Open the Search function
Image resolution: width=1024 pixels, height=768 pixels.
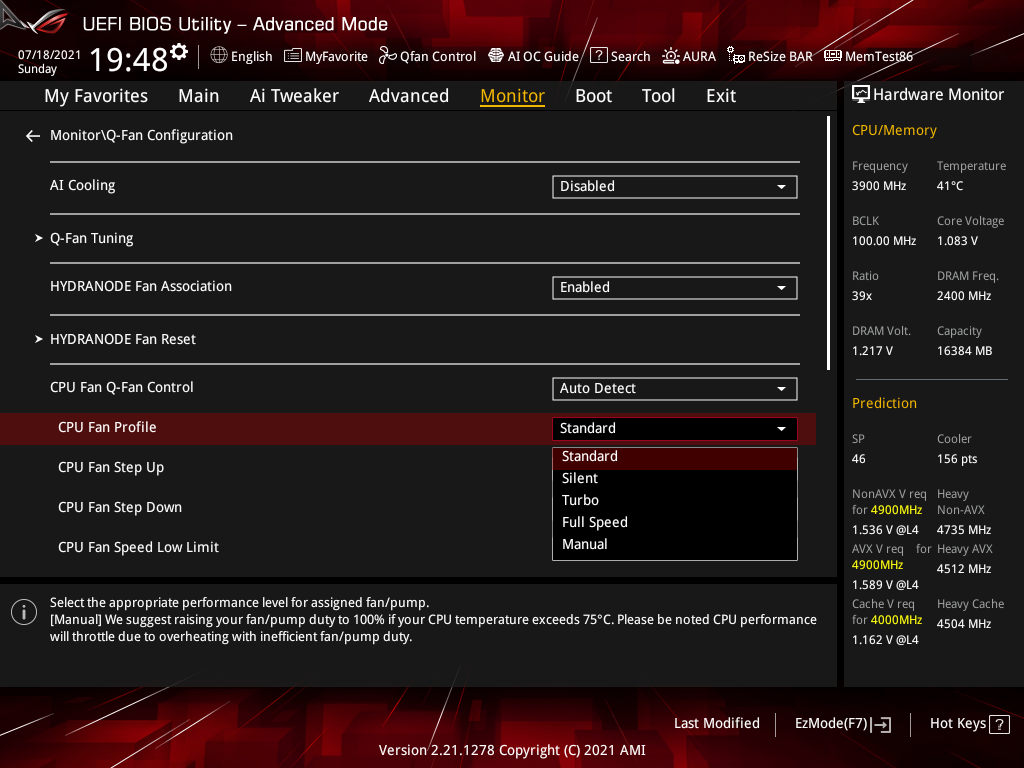[620, 56]
